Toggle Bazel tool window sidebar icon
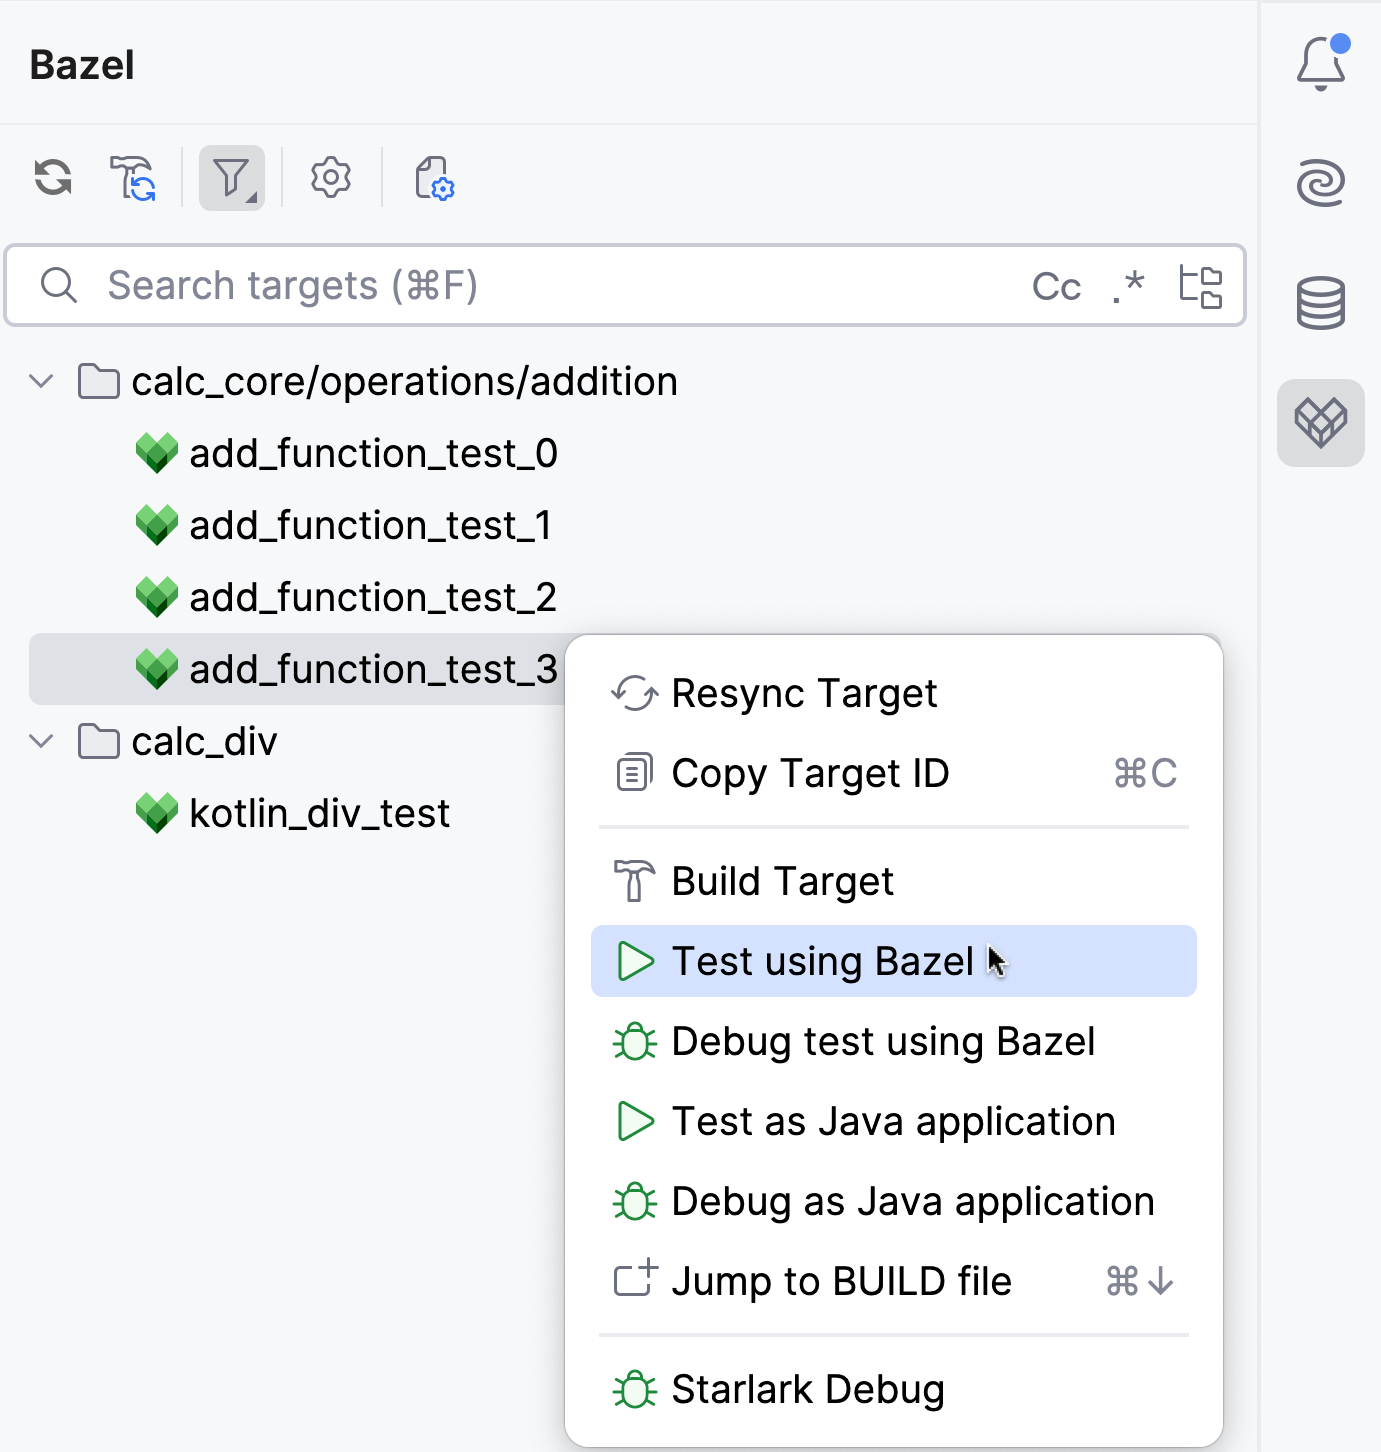 [x=1321, y=422]
